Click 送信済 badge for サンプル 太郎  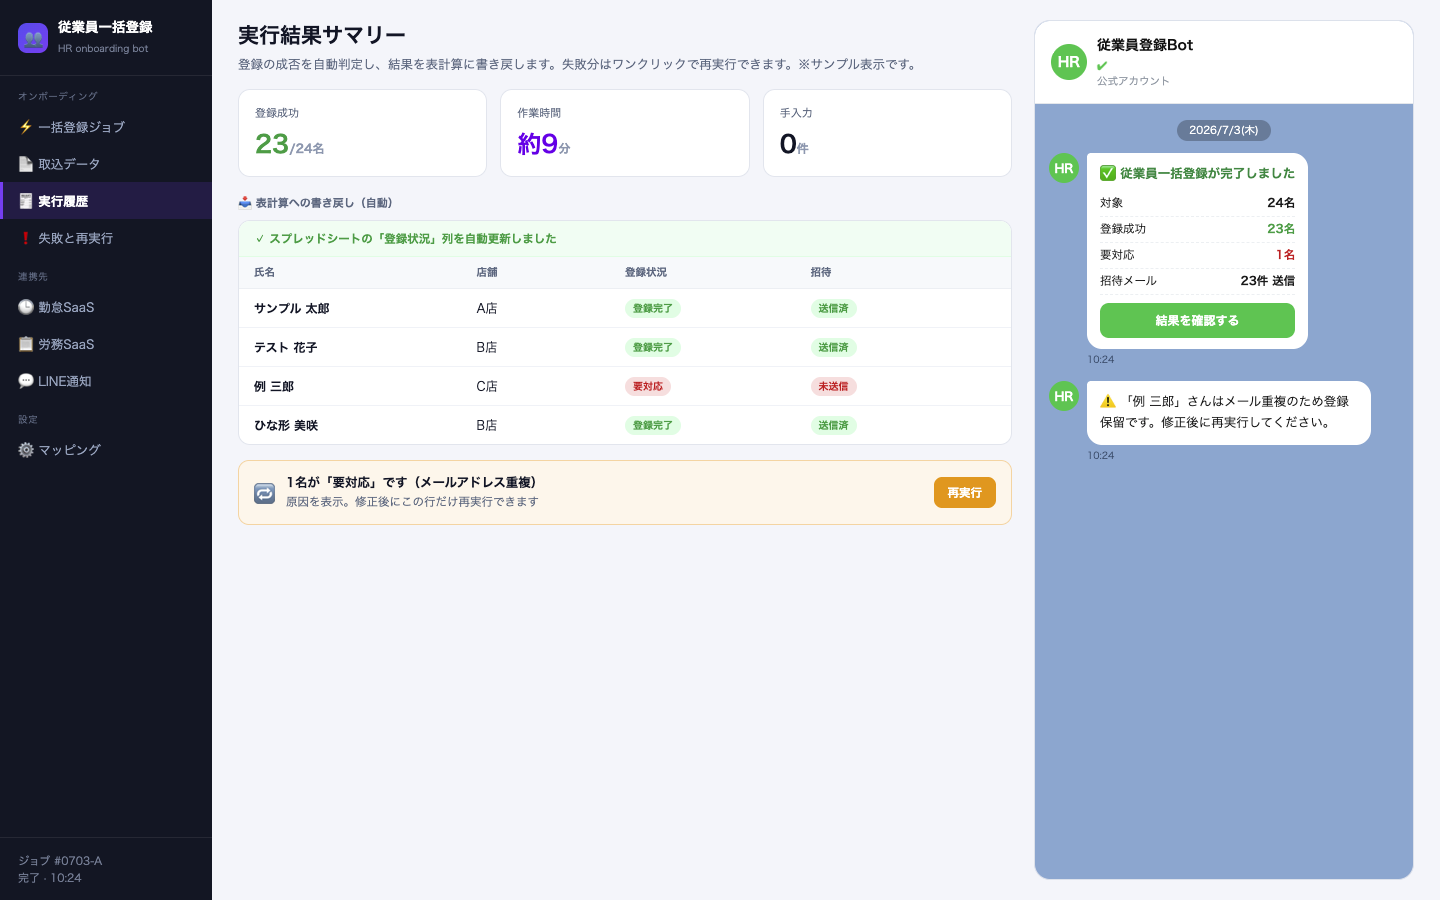tap(833, 309)
